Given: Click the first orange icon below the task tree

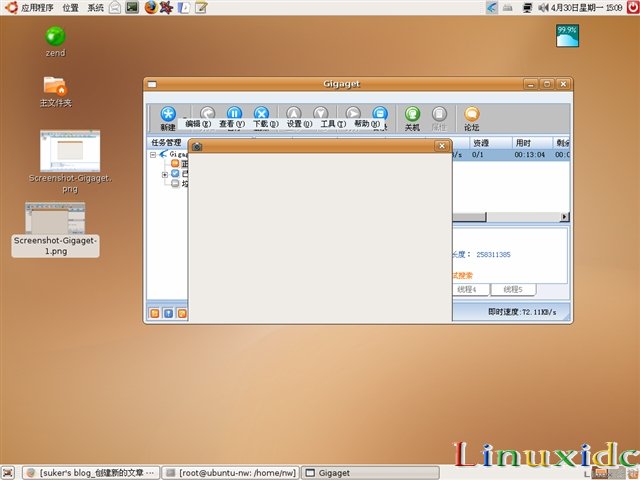Looking at the screenshot, I should pyautogui.click(x=155, y=313).
